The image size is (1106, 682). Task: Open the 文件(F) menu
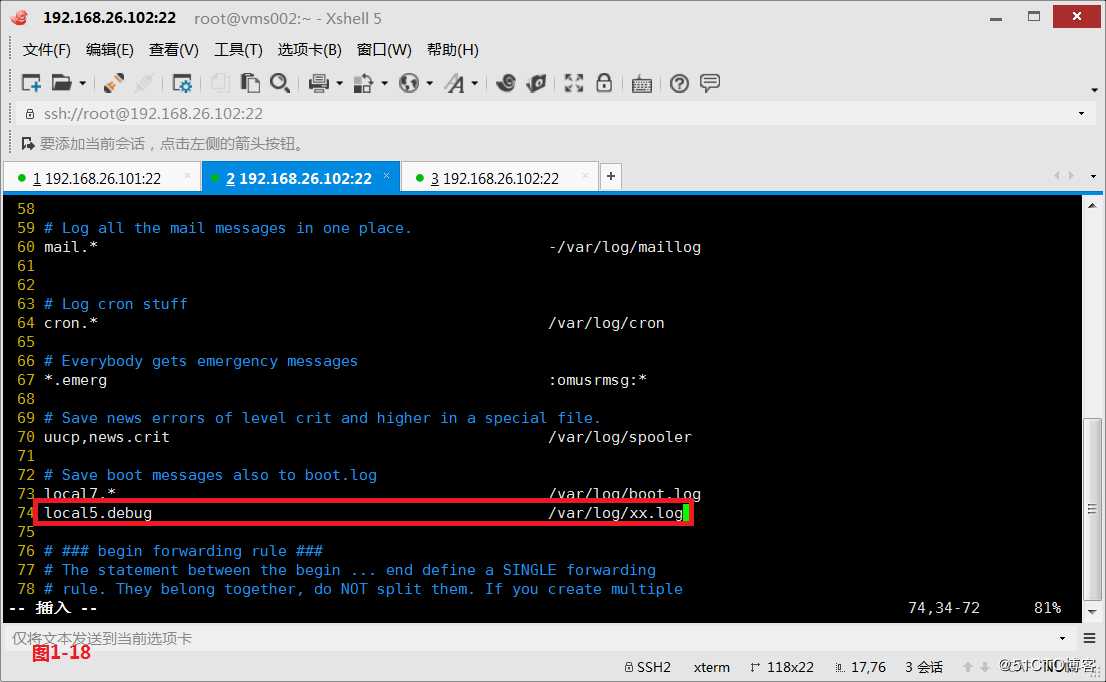[x=47, y=49]
